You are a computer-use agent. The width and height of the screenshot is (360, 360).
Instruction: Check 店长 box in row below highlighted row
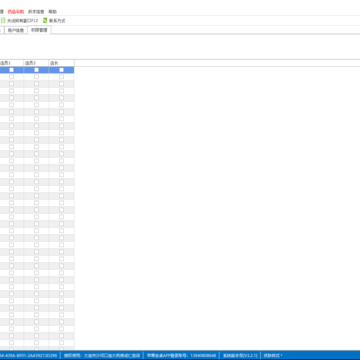tap(61, 77)
